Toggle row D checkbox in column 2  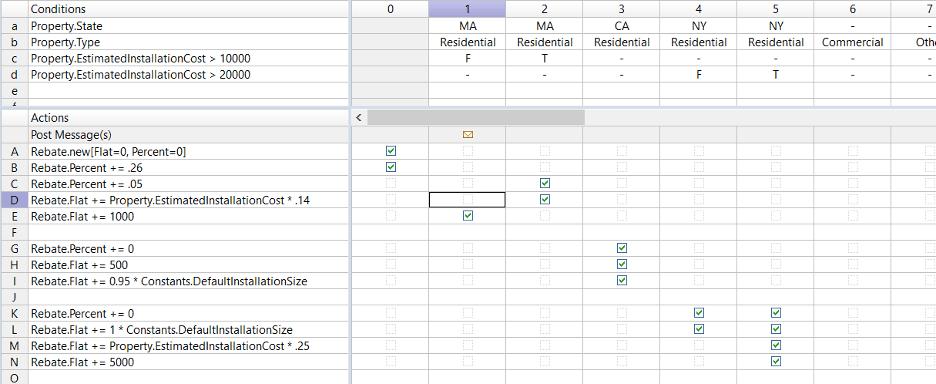point(544,199)
